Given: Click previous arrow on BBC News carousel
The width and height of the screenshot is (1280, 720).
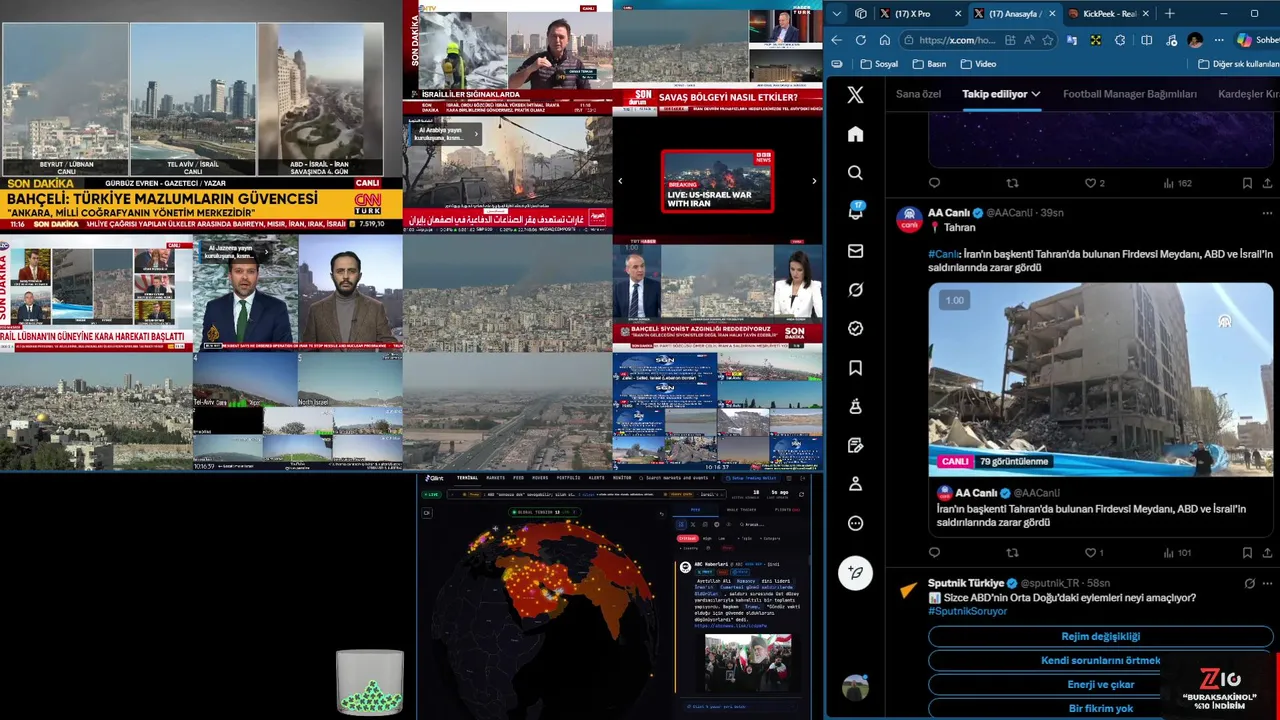Looking at the screenshot, I should point(620,181).
